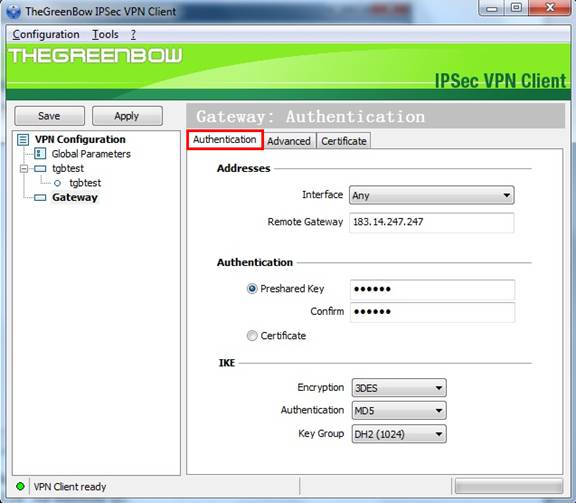The height and width of the screenshot is (503, 576).
Task: Click the Confirm password field
Action: (x=432, y=312)
